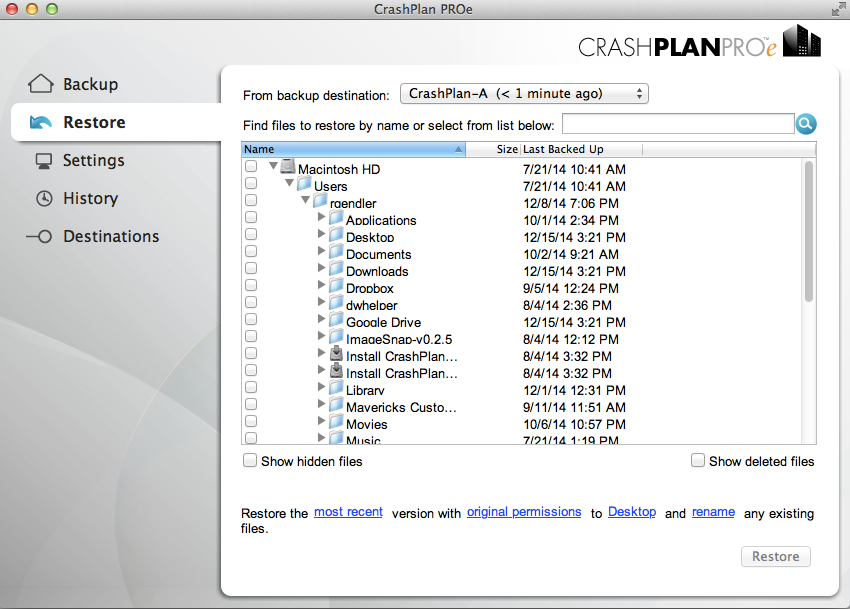Click the dwhelper folder icon
Image resolution: width=850 pixels, height=609 pixels.
337,303
